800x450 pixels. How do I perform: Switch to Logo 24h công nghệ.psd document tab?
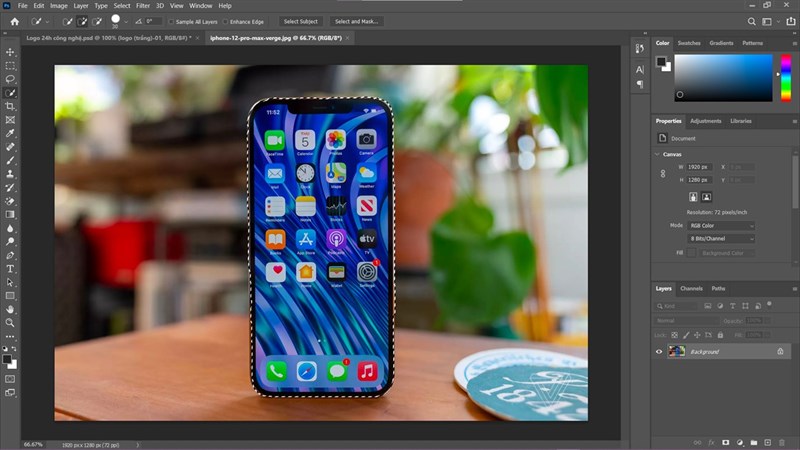pyautogui.click(x=109, y=38)
